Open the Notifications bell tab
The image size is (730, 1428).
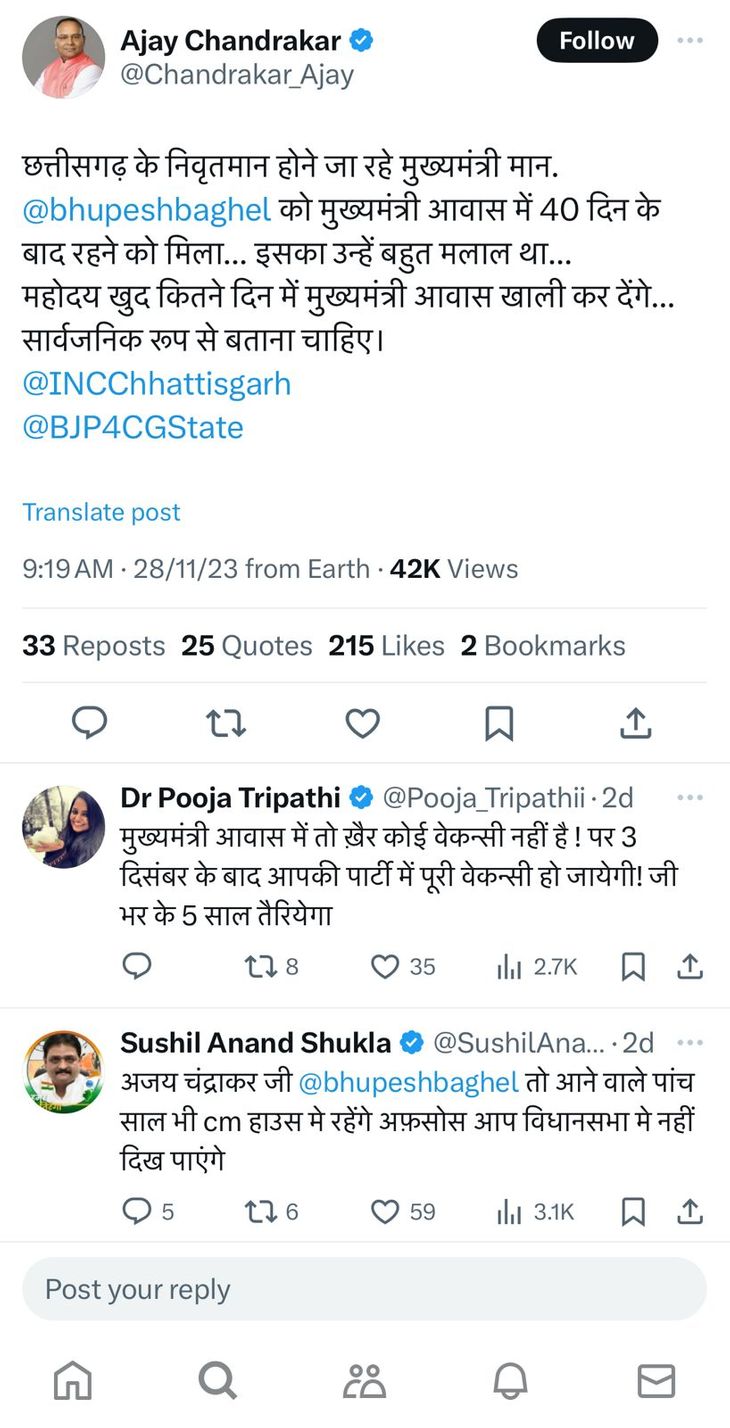click(510, 1381)
